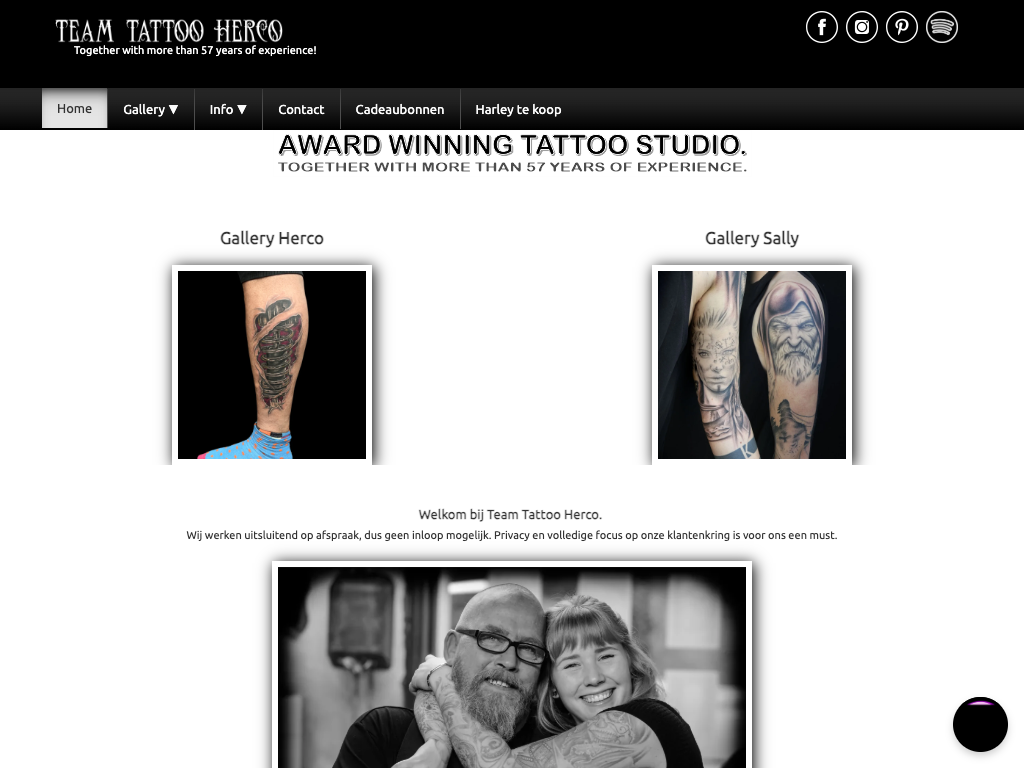Screen dimensions: 1024x768
Task: Expand the Info dropdown arrow
Action: pyautogui.click(x=242, y=110)
